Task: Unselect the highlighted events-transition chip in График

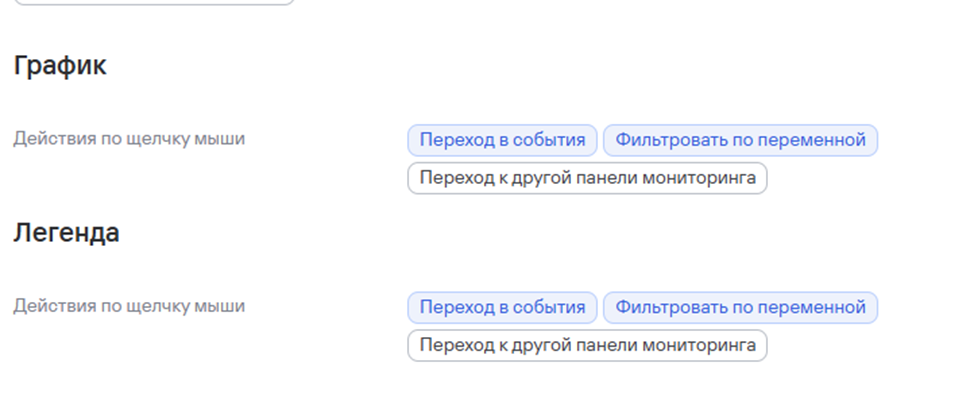Action: 502,140
